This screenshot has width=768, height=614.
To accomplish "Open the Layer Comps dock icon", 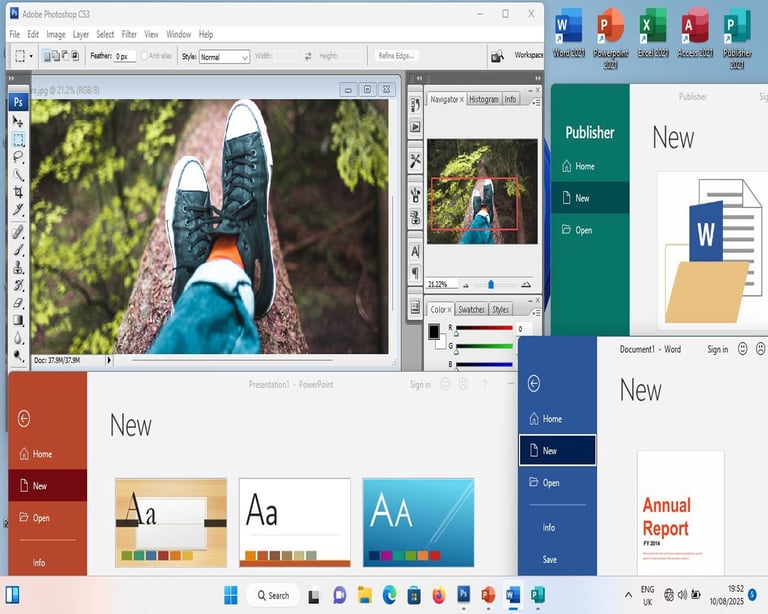I will tap(415, 307).
